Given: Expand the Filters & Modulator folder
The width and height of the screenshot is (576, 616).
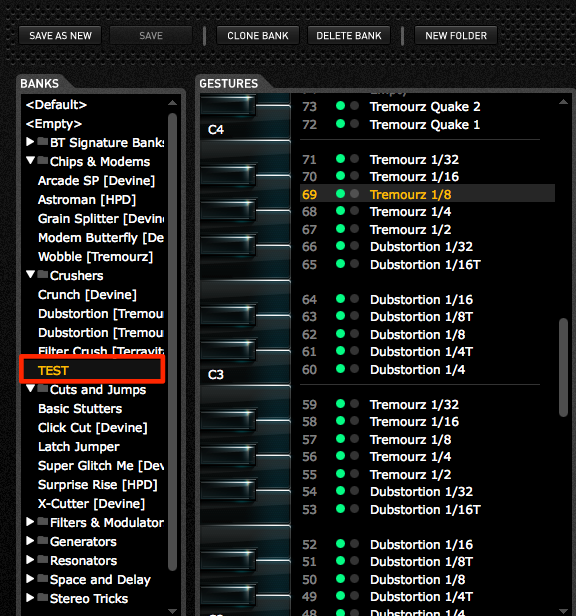Looking at the screenshot, I should tap(30, 522).
